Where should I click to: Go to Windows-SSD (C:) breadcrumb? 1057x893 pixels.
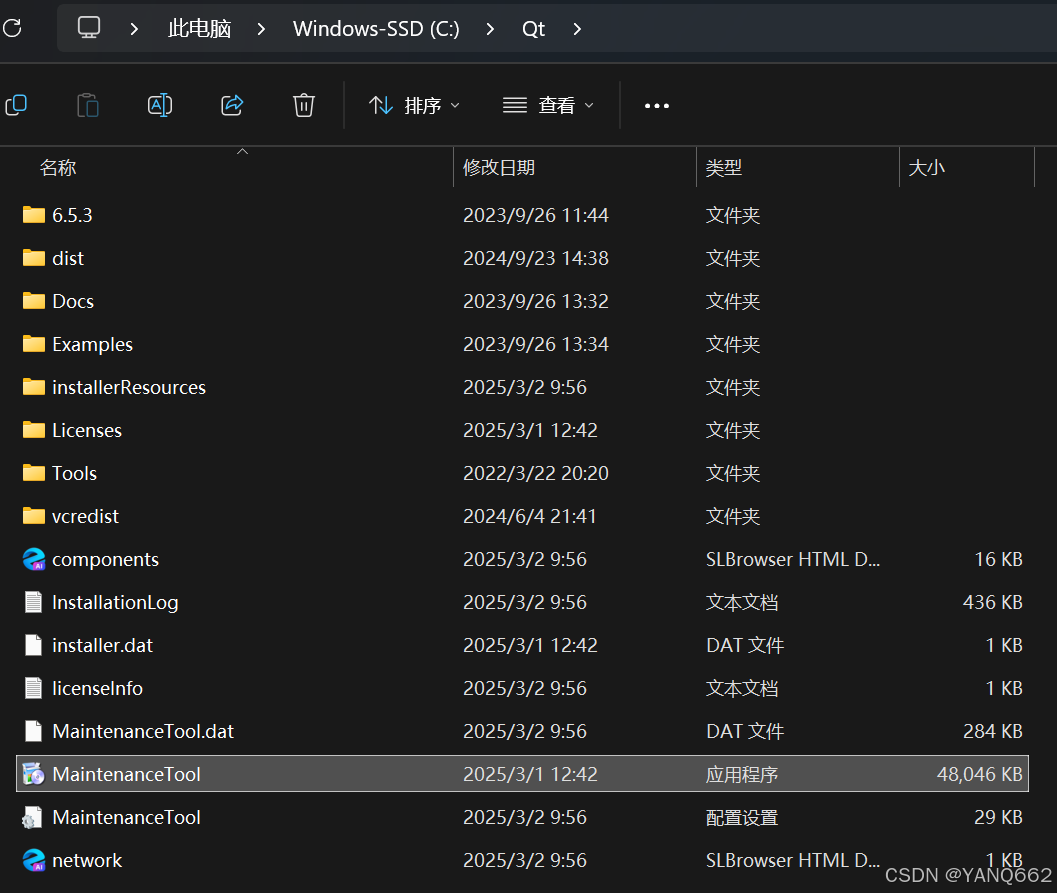click(376, 29)
